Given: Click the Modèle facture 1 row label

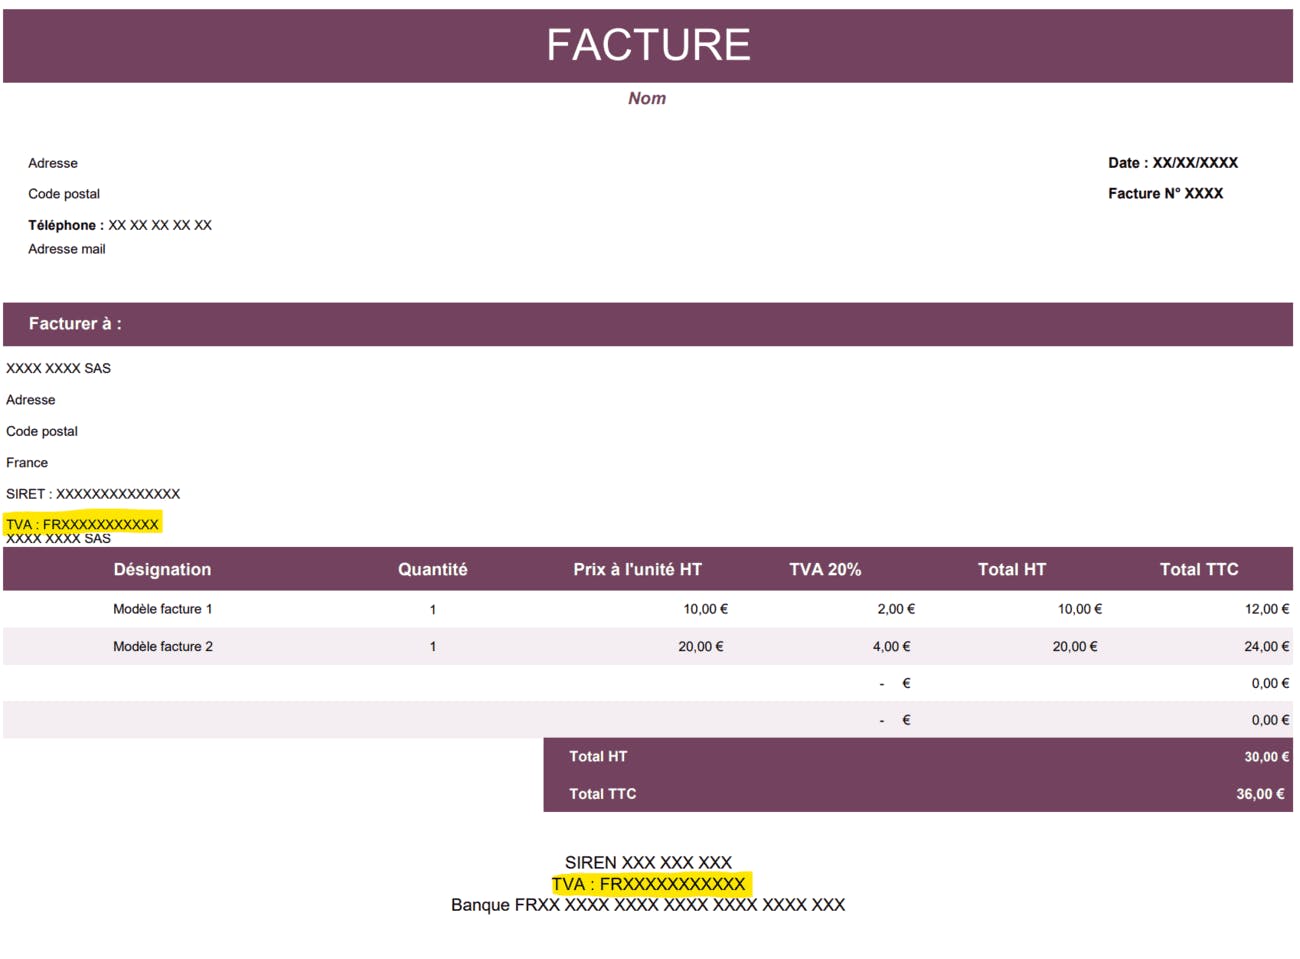Looking at the screenshot, I should tap(162, 609).
